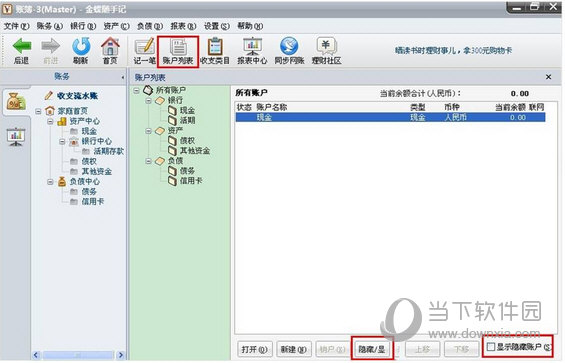The width and height of the screenshot is (565, 363).
Task: Open 账户列表 account list toolbar icon
Action: (x=178, y=47)
